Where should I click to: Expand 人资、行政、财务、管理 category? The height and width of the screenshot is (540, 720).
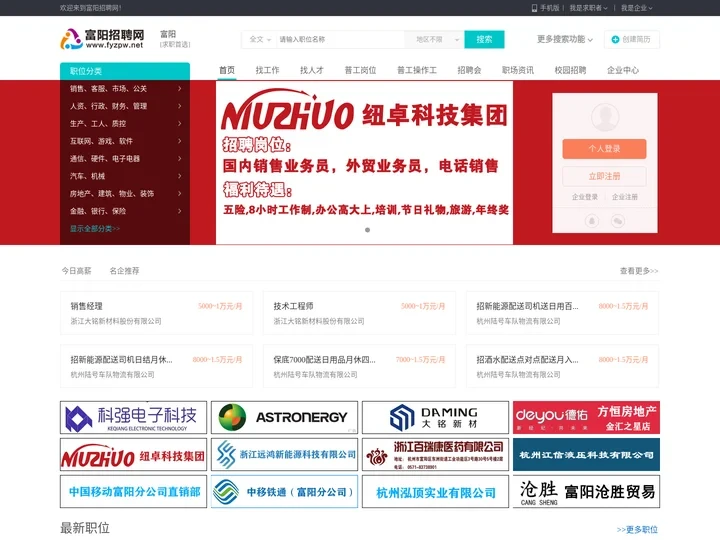click(x=125, y=106)
